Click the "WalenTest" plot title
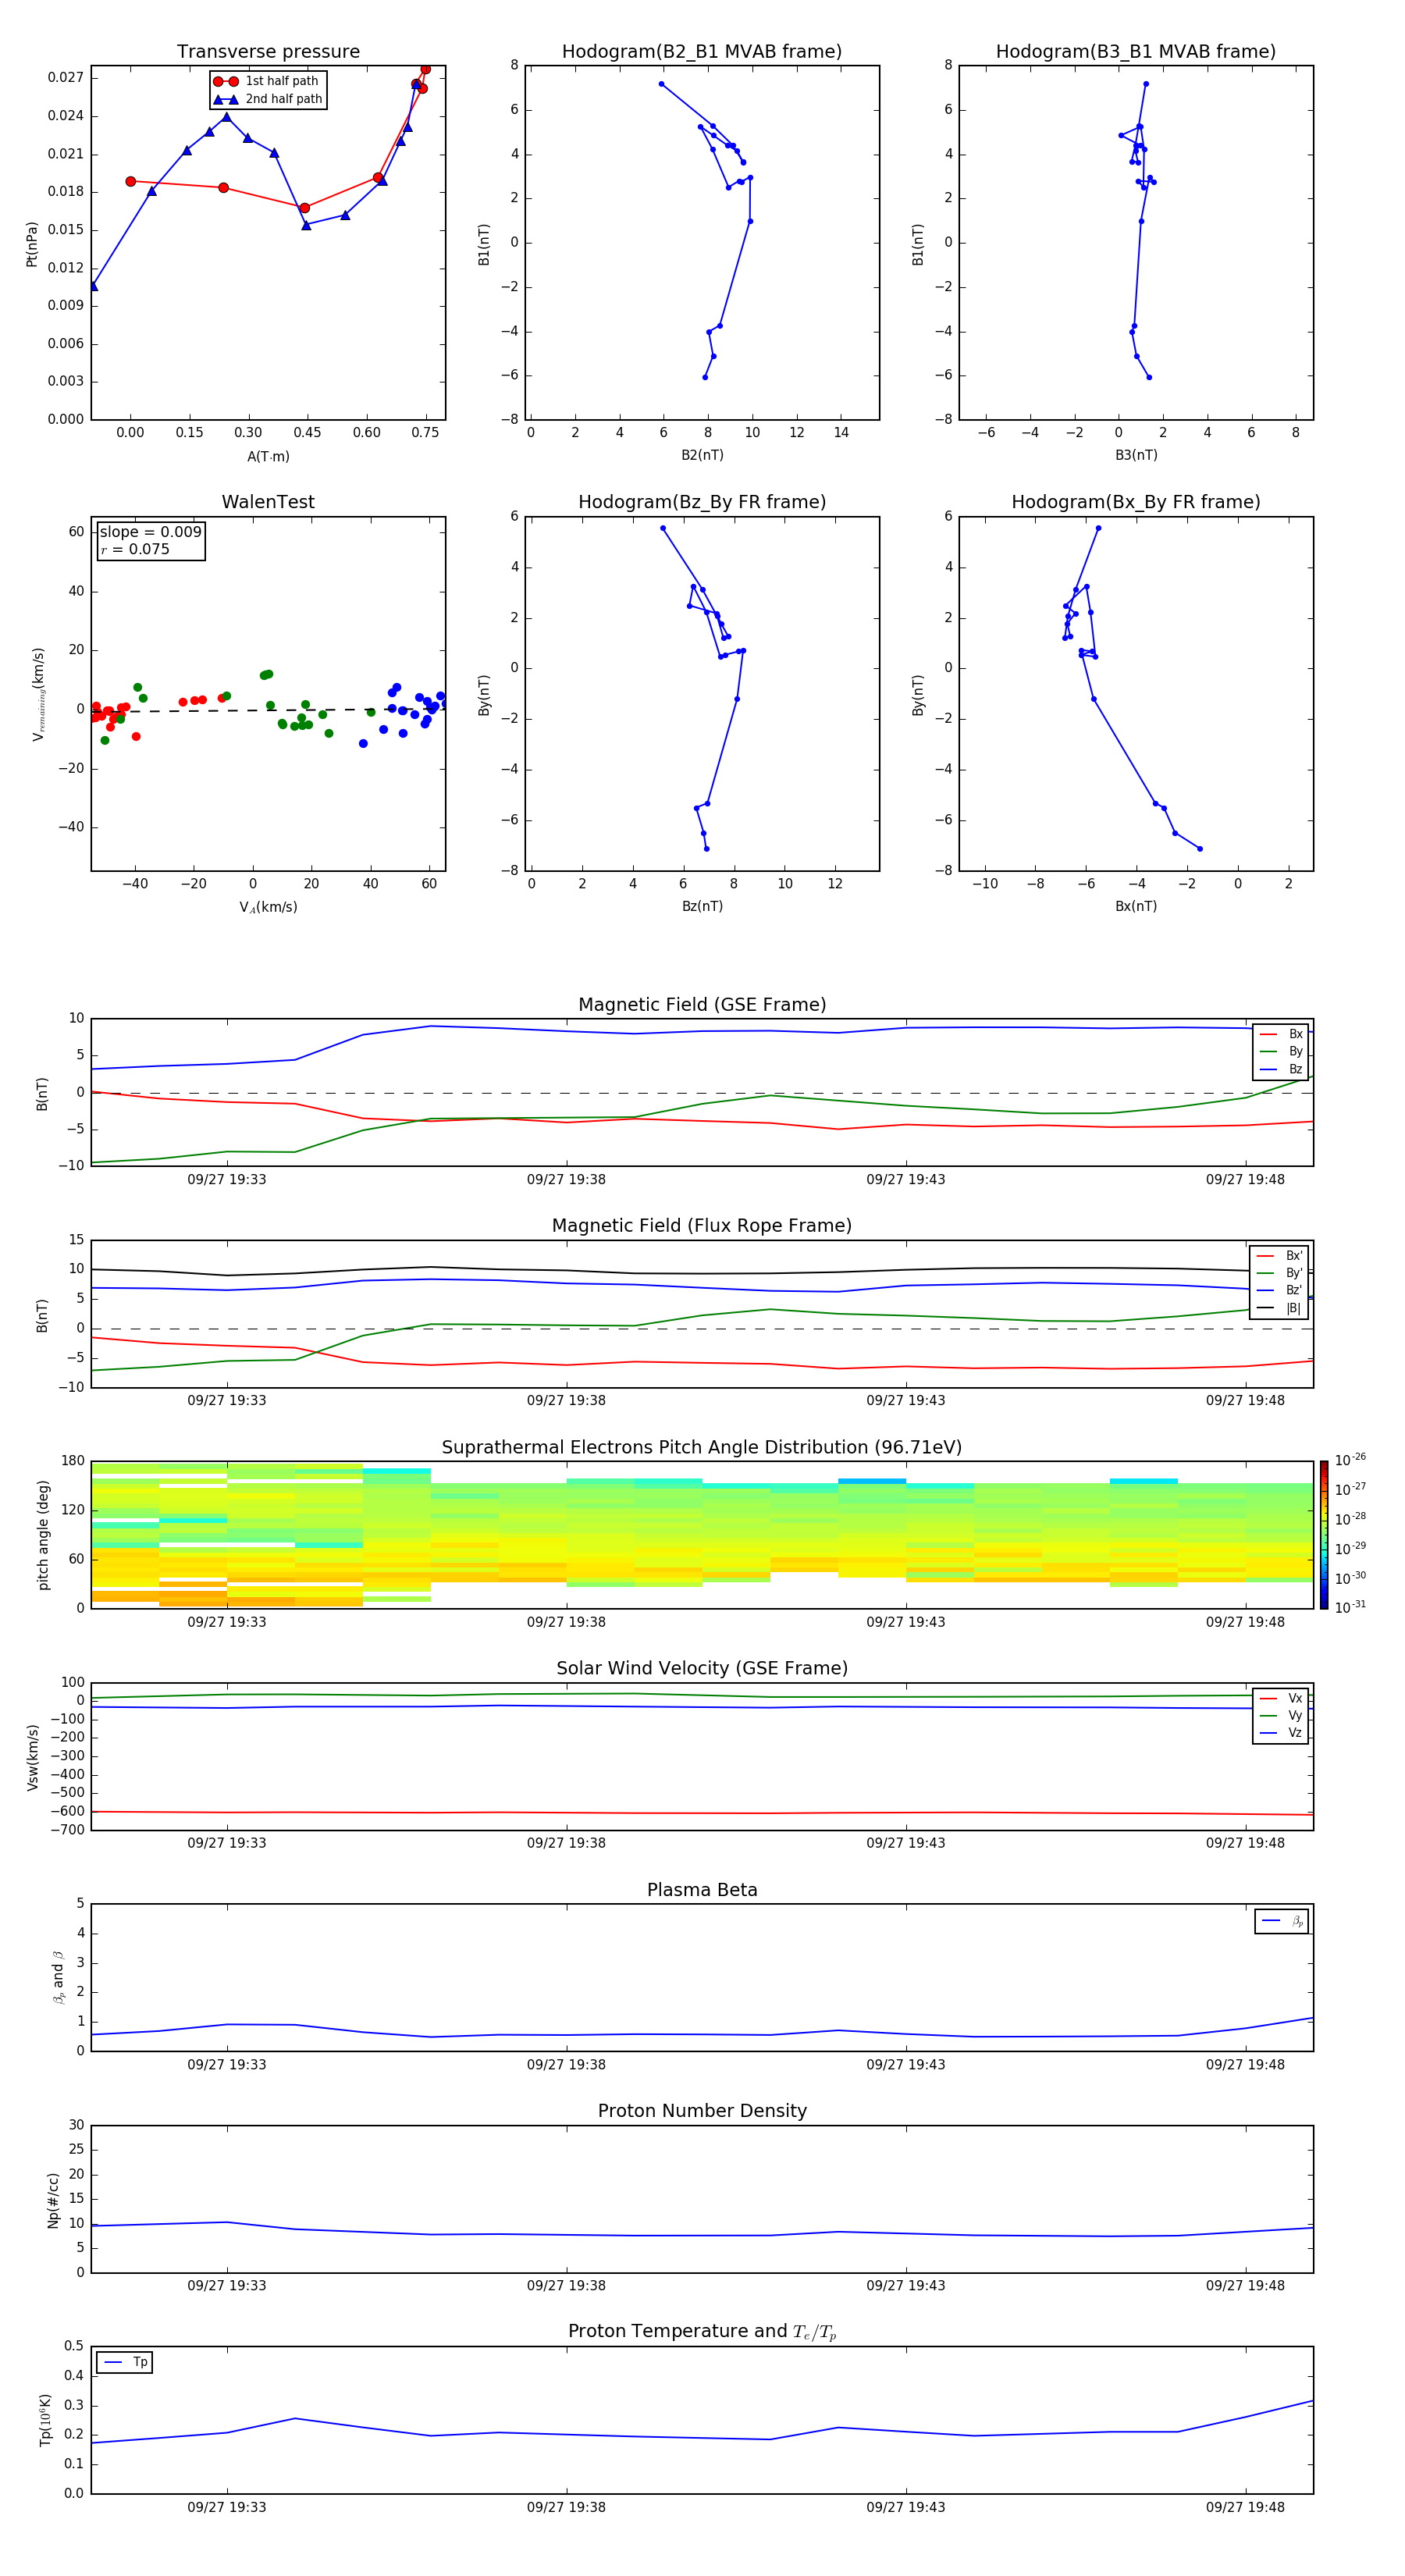Image resolution: width=1405 pixels, height=2576 pixels. pyautogui.click(x=268, y=502)
